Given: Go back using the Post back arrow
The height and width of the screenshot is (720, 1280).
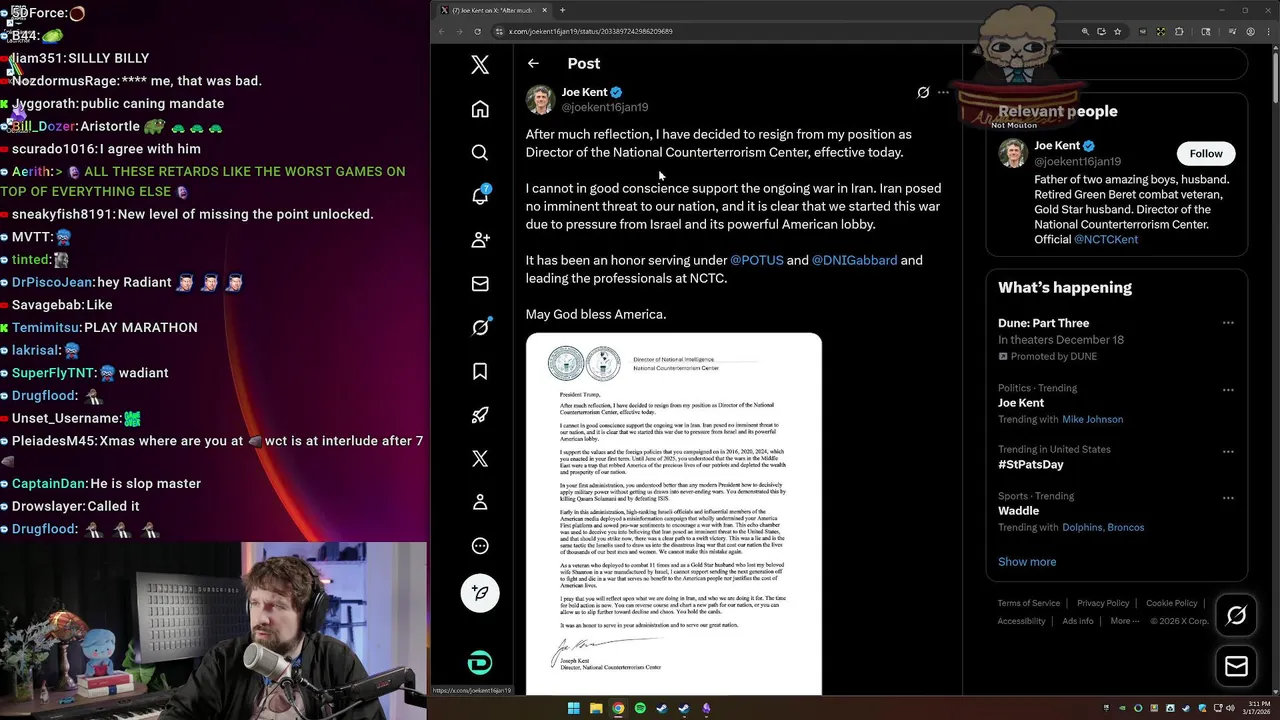Looking at the screenshot, I should click(x=533, y=63).
